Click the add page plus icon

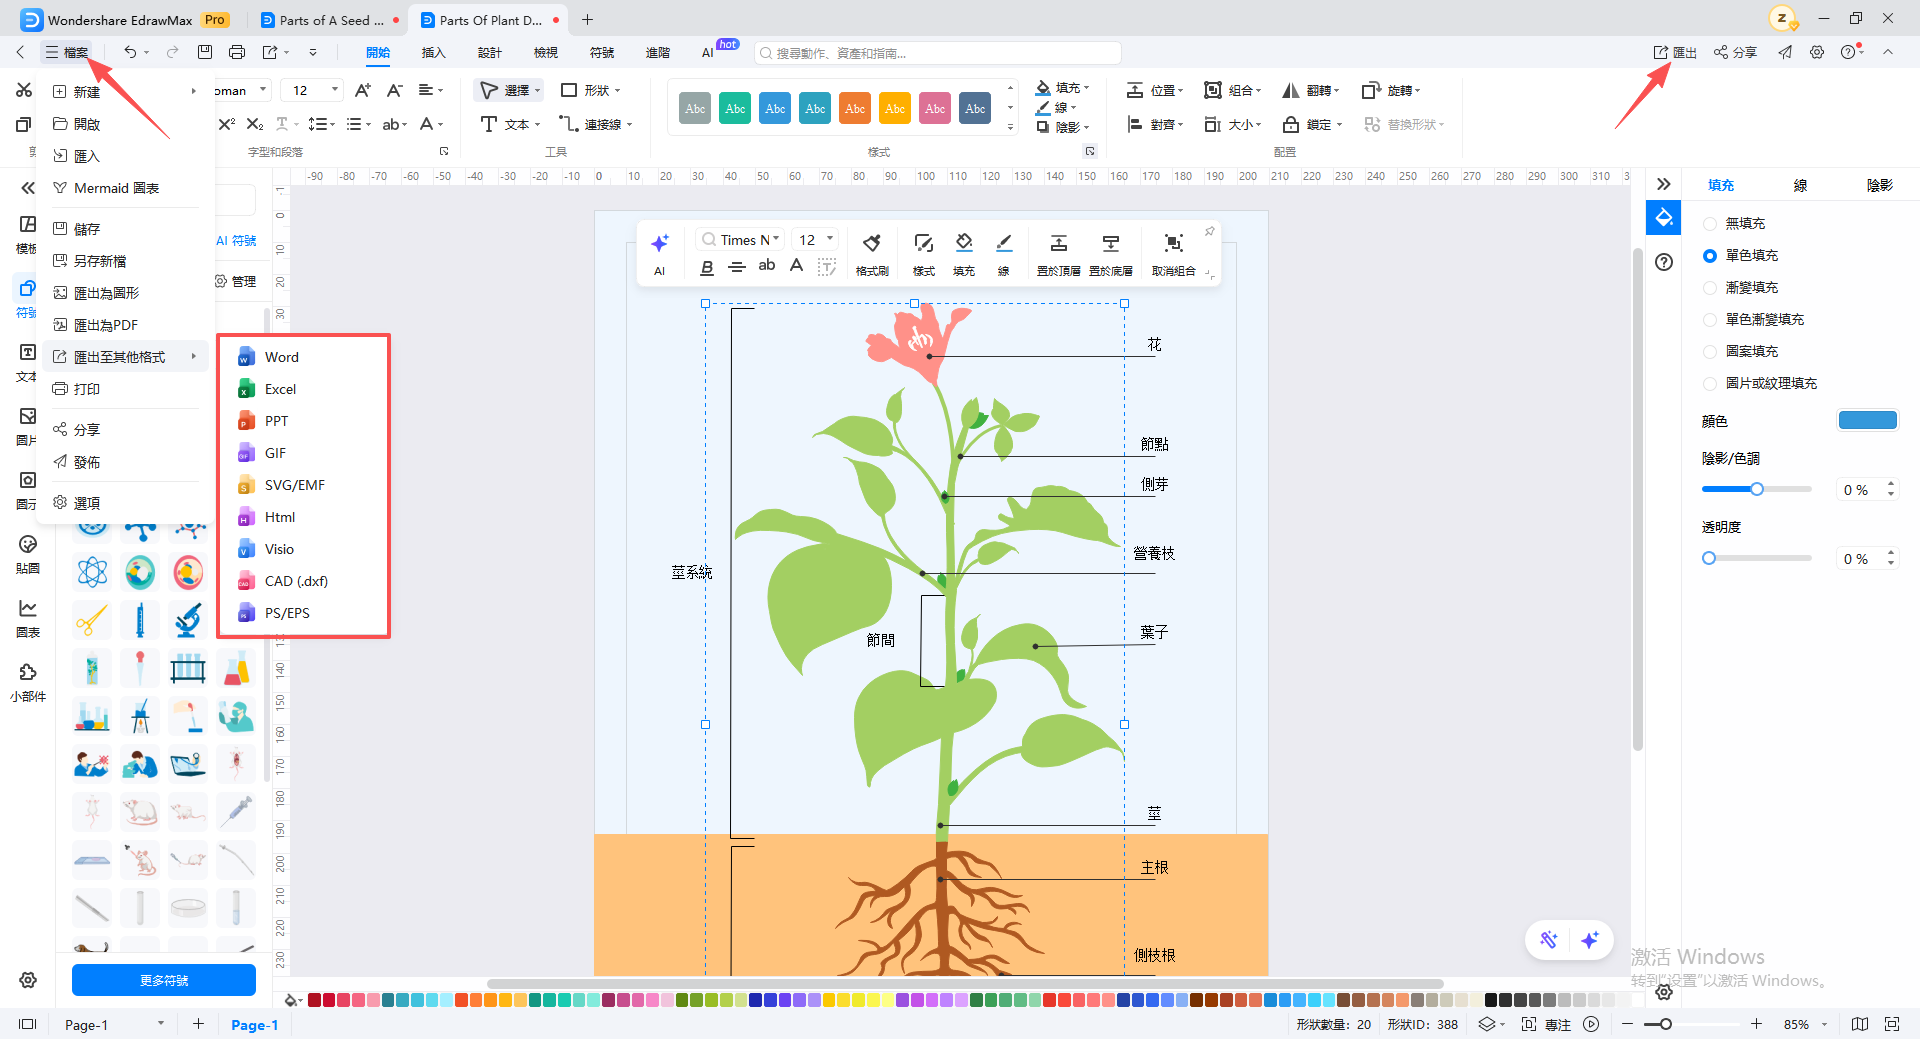pyautogui.click(x=198, y=1024)
